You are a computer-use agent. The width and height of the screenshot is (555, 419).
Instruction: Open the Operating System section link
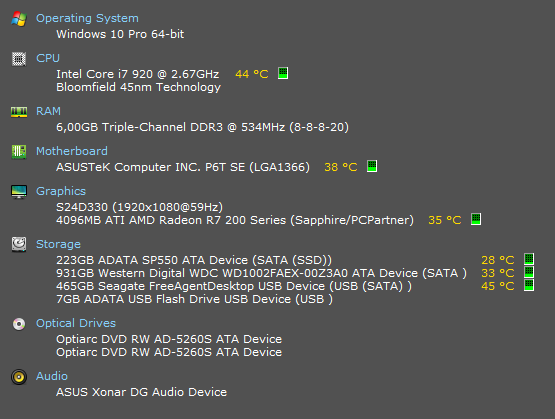(87, 18)
